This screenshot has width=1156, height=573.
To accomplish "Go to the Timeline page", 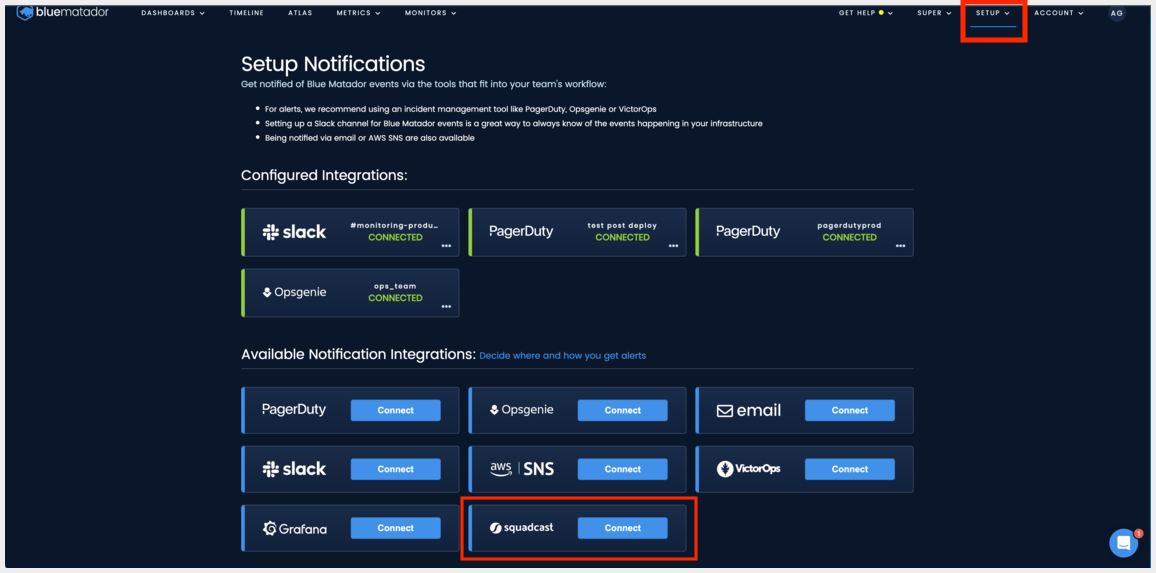I will (x=246, y=13).
